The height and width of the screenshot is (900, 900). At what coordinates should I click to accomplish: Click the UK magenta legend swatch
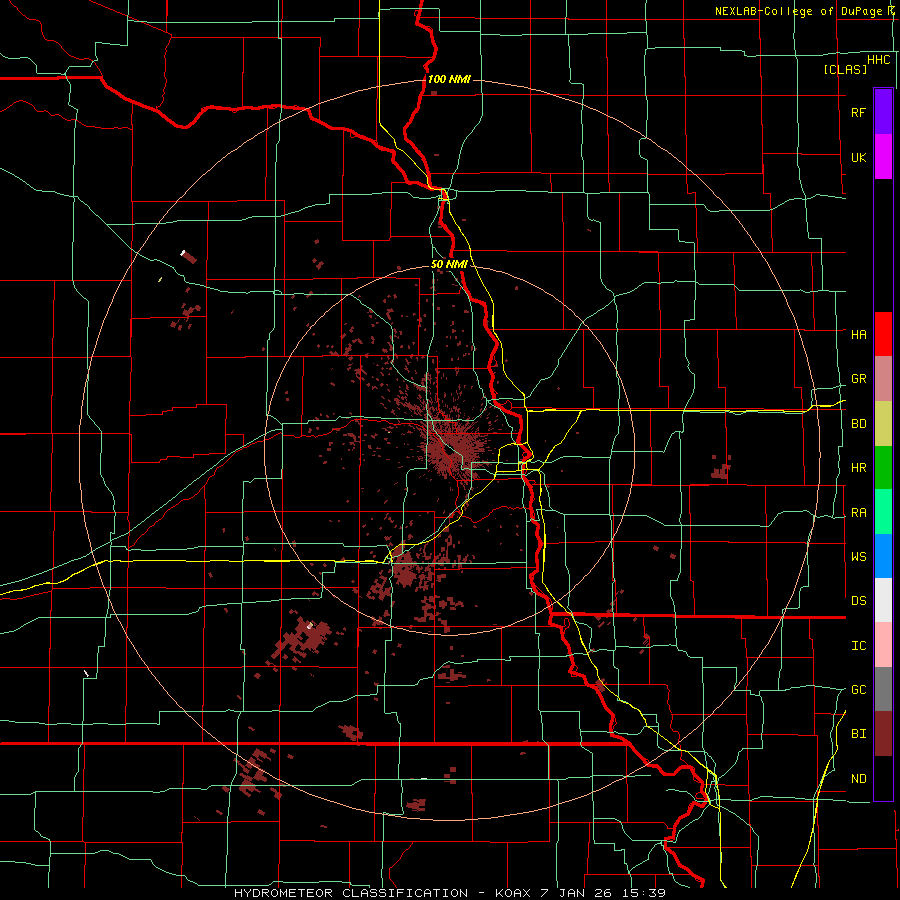coord(883,157)
